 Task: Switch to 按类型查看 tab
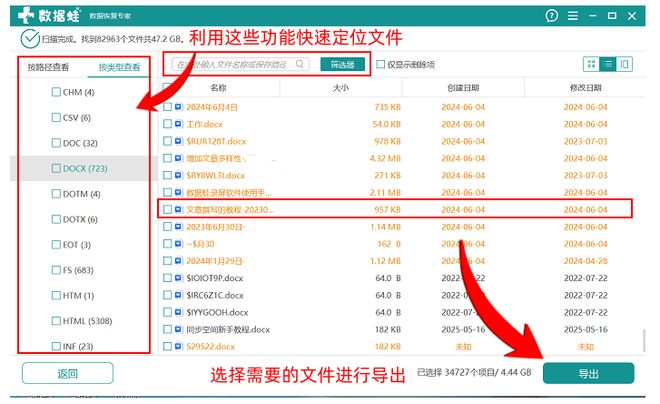pyautogui.click(x=119, y=67)
